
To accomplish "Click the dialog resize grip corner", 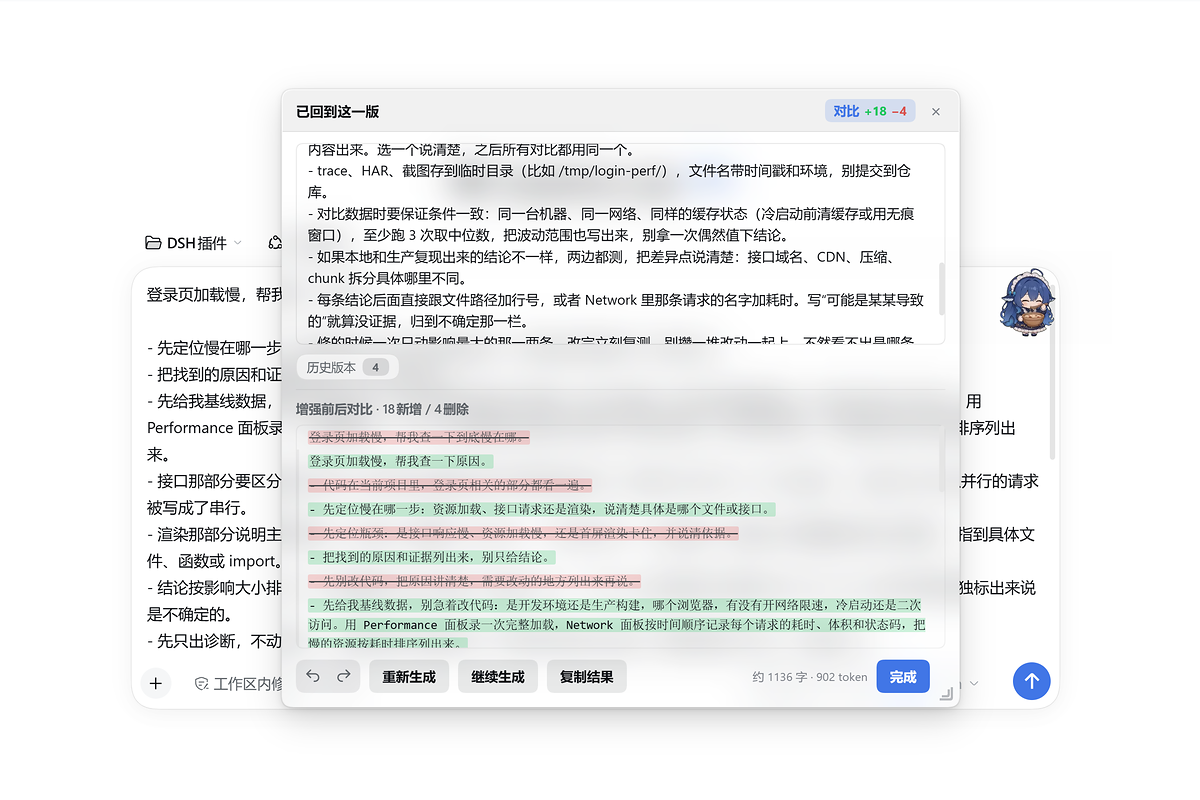I will [x=946, y=694].
